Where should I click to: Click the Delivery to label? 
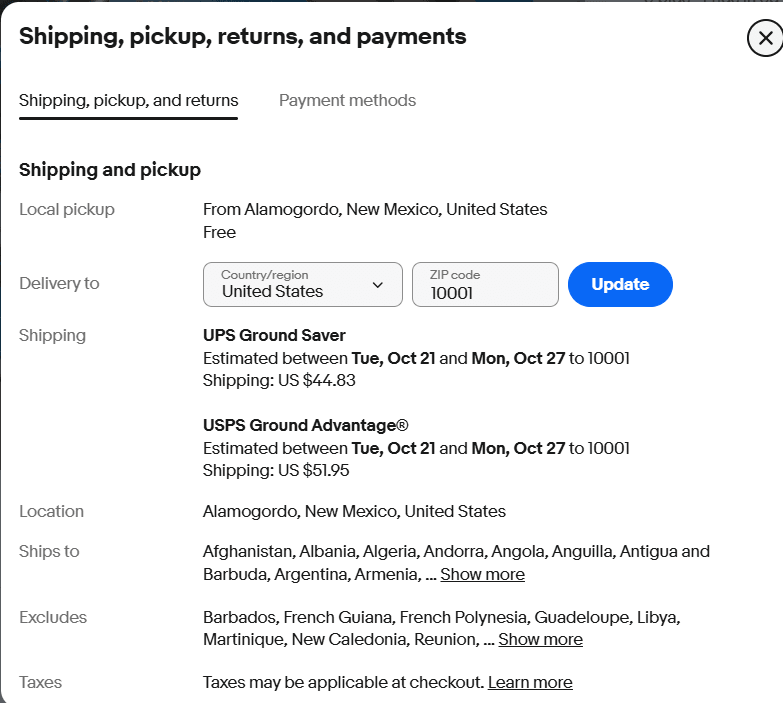pyautogui.click(x=59, y=283)
